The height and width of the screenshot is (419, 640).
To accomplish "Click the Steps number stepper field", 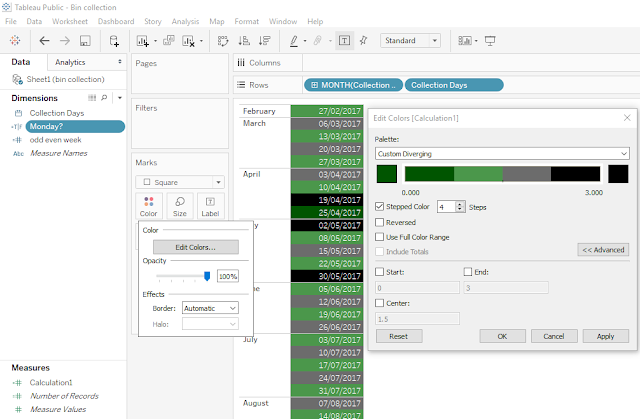I will [x=451, y=207].
